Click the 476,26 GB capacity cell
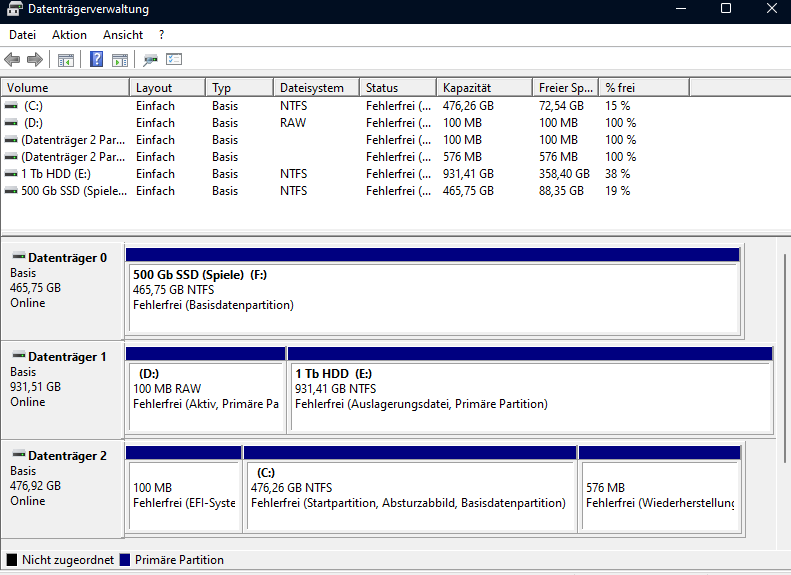This screenshot has width=791, height=575. pos(468,106)
